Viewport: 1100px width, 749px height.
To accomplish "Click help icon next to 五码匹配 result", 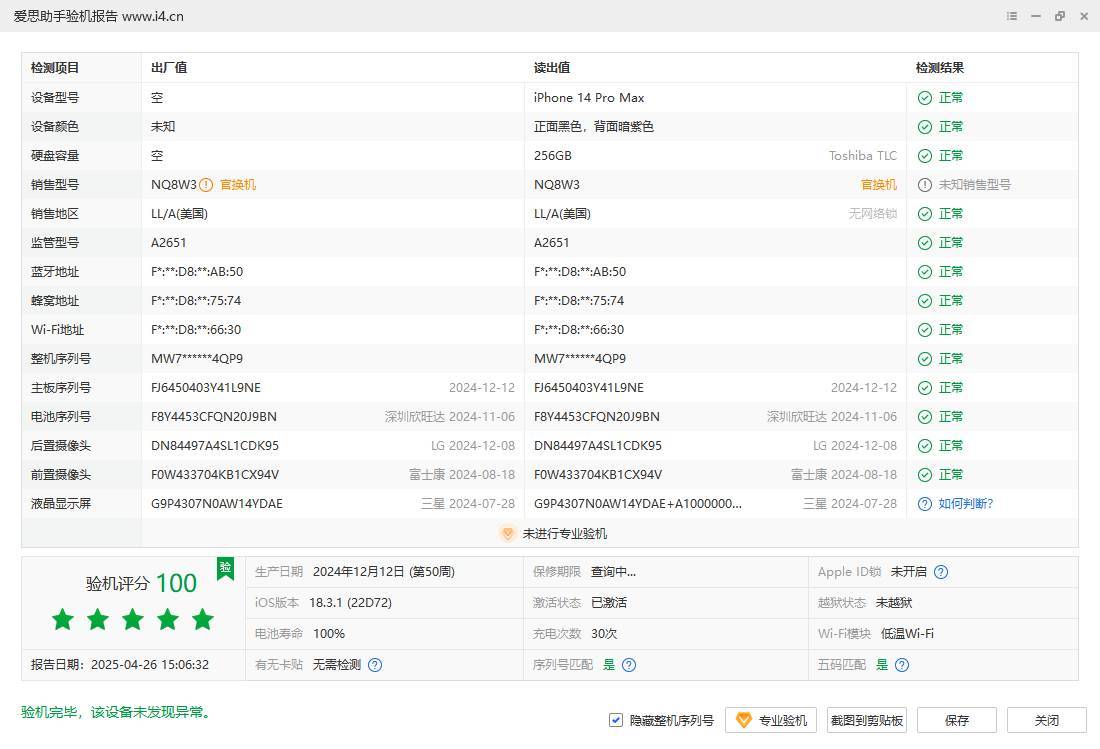I will [x=902, y=665].
